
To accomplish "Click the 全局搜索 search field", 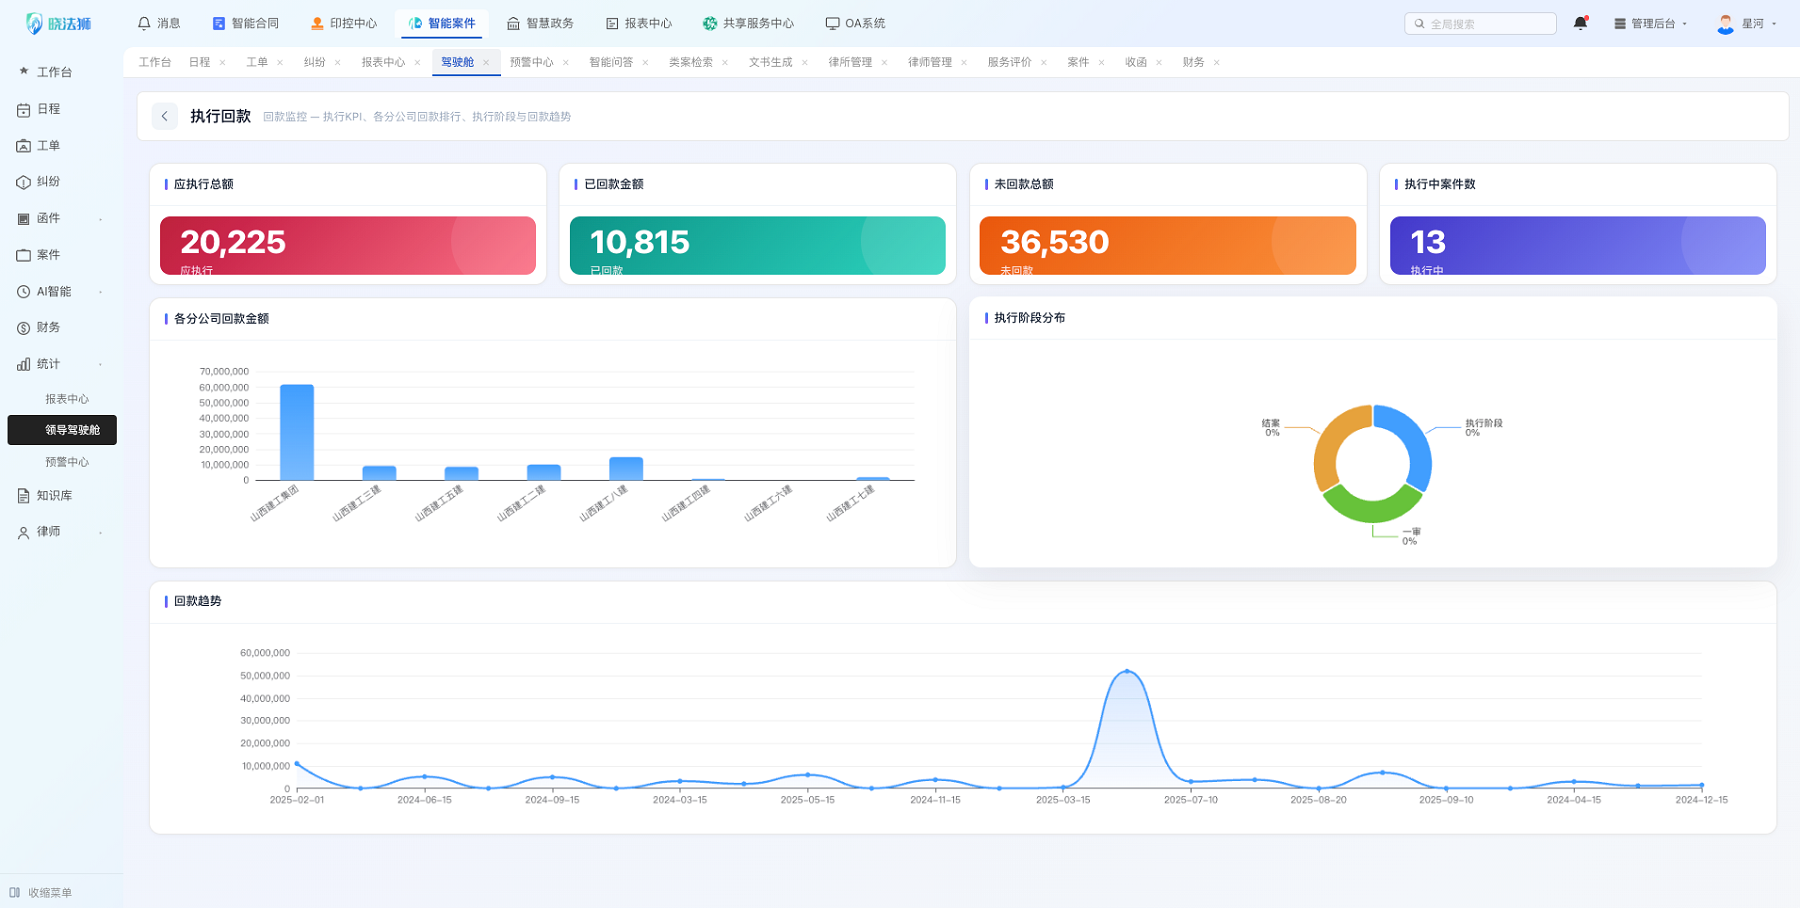I will coord(1480,23).
